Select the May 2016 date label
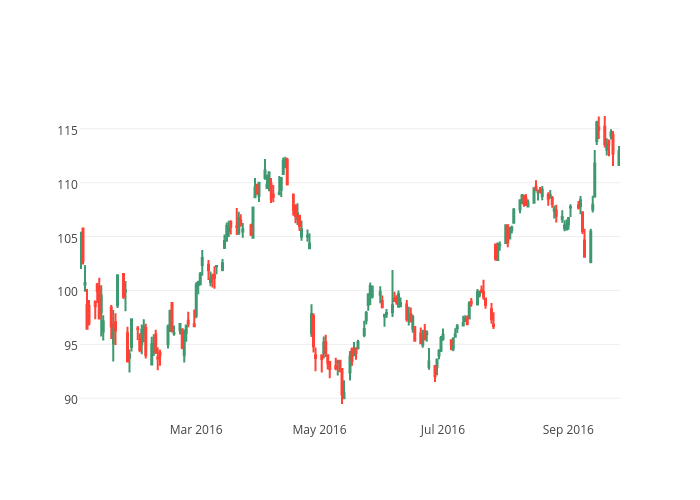 pos(319,430)
